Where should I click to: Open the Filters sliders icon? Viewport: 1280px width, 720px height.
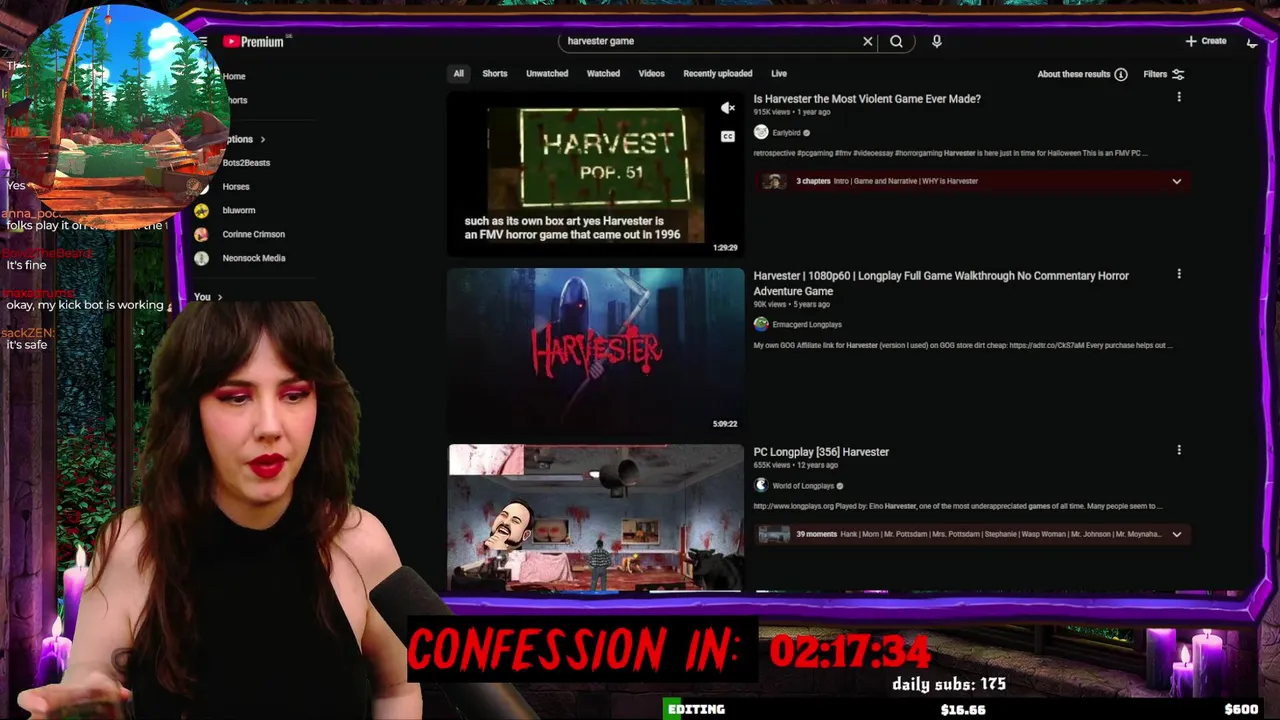point(1178,74)
